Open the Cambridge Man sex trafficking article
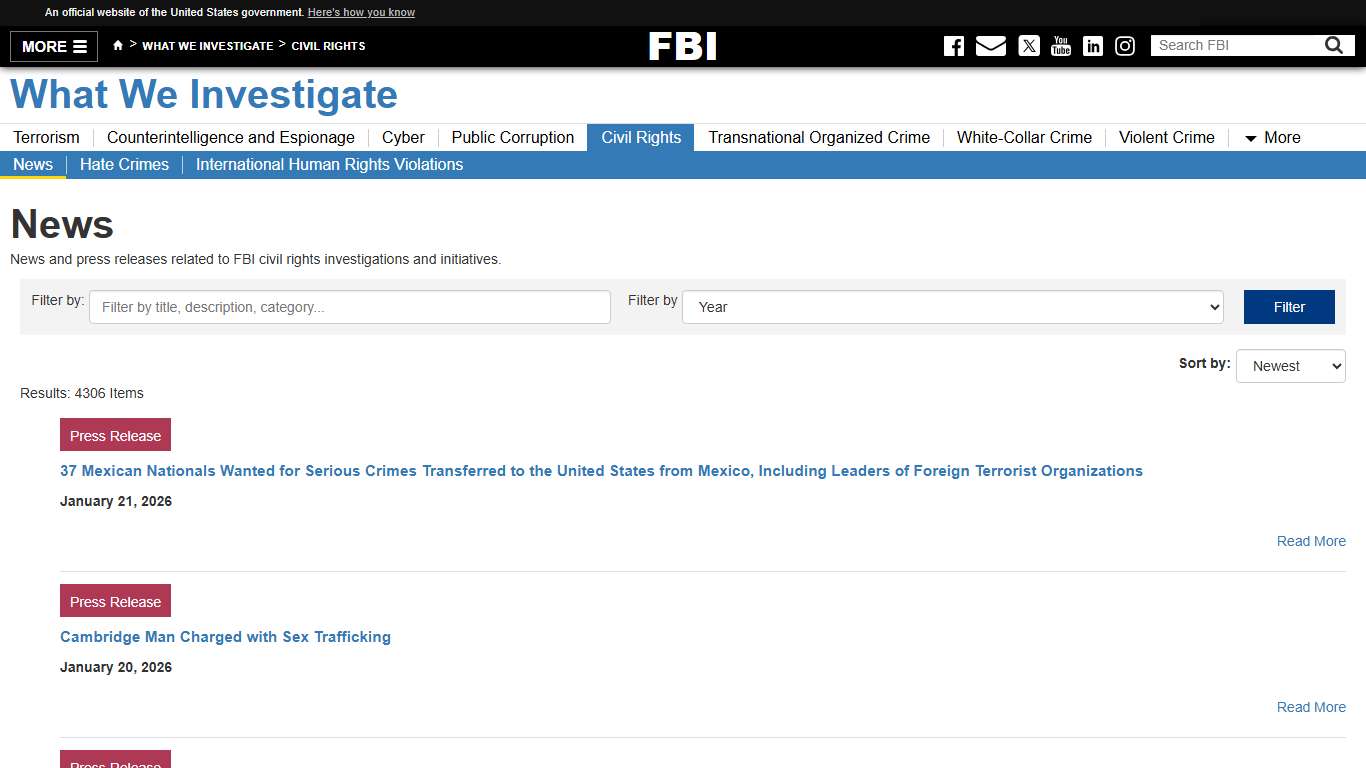 point(226,637)
